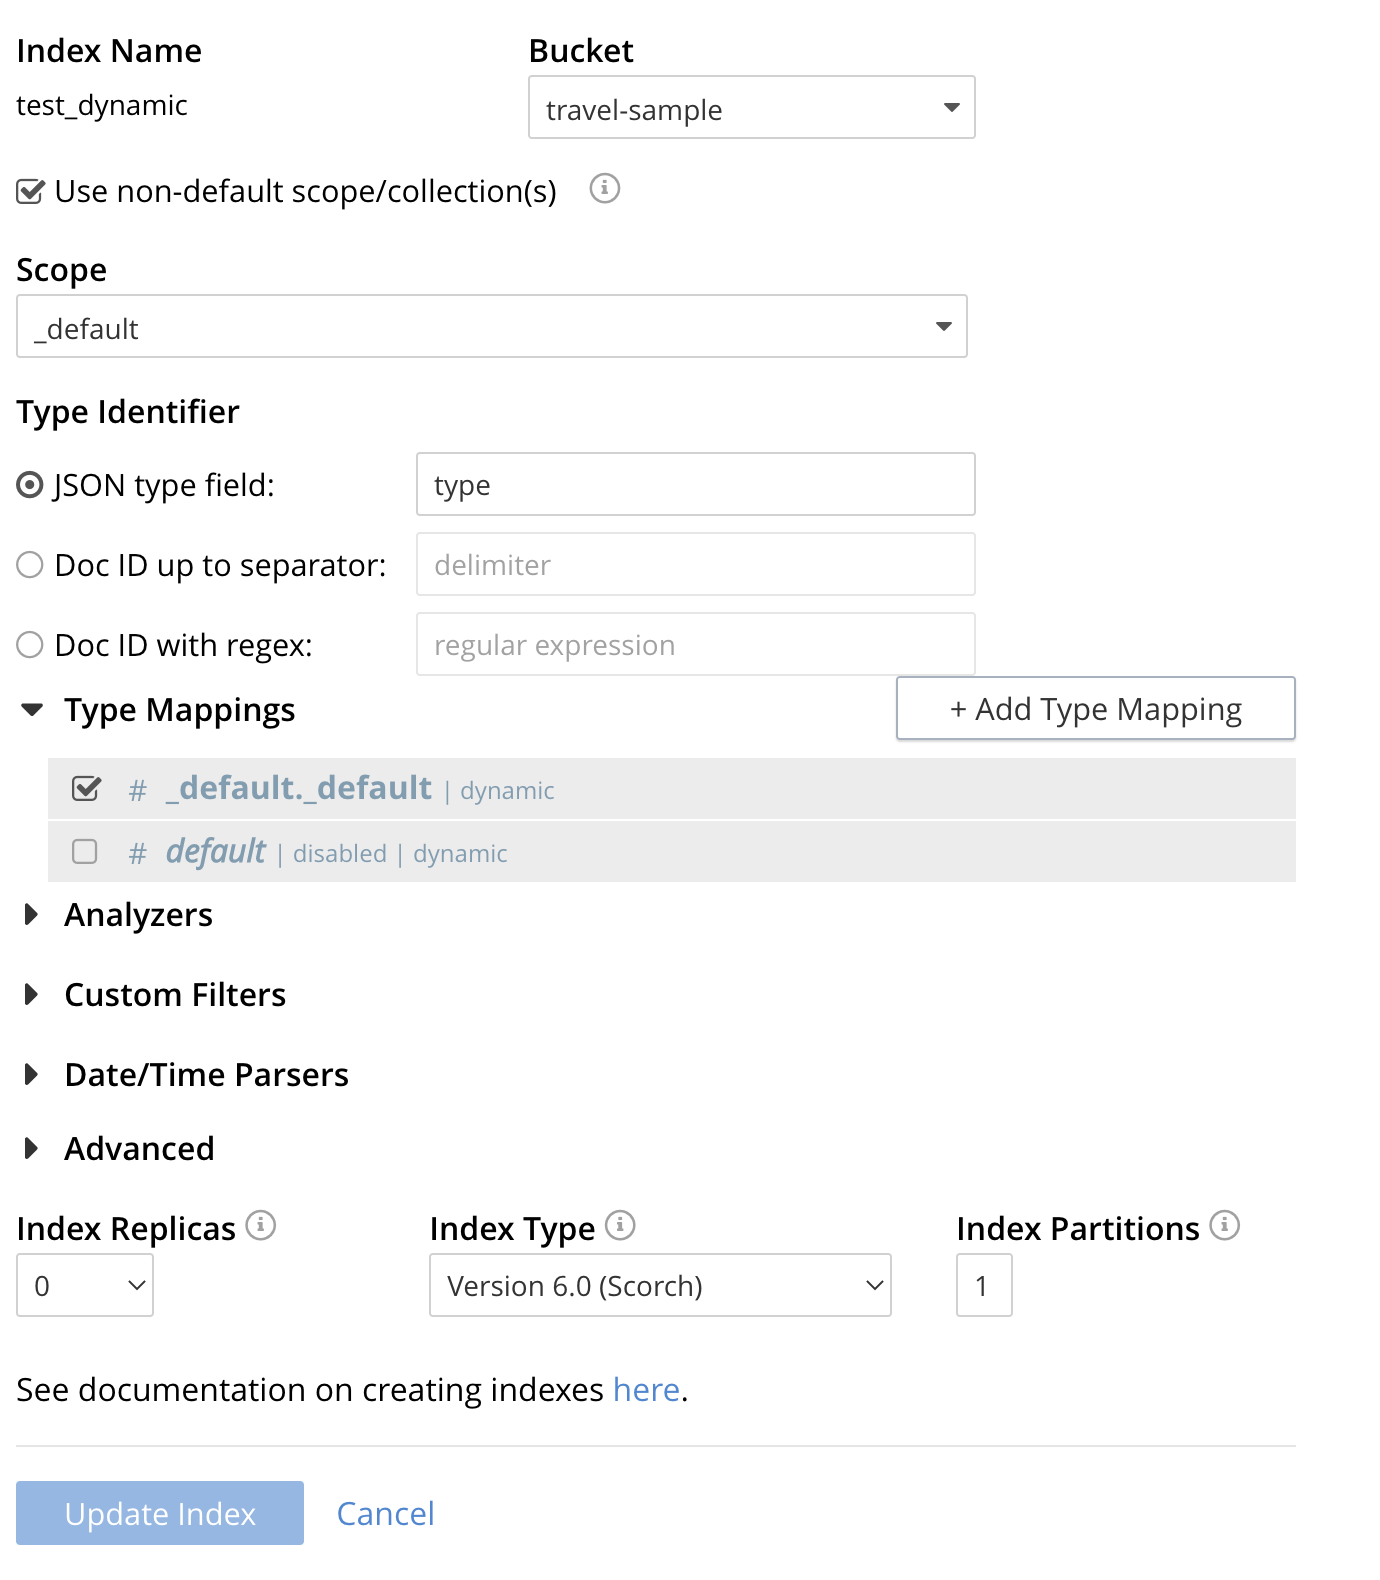The image size is (1380, 1580).
Task: Click the Index Type info icon
Action: click(620, 1225)
